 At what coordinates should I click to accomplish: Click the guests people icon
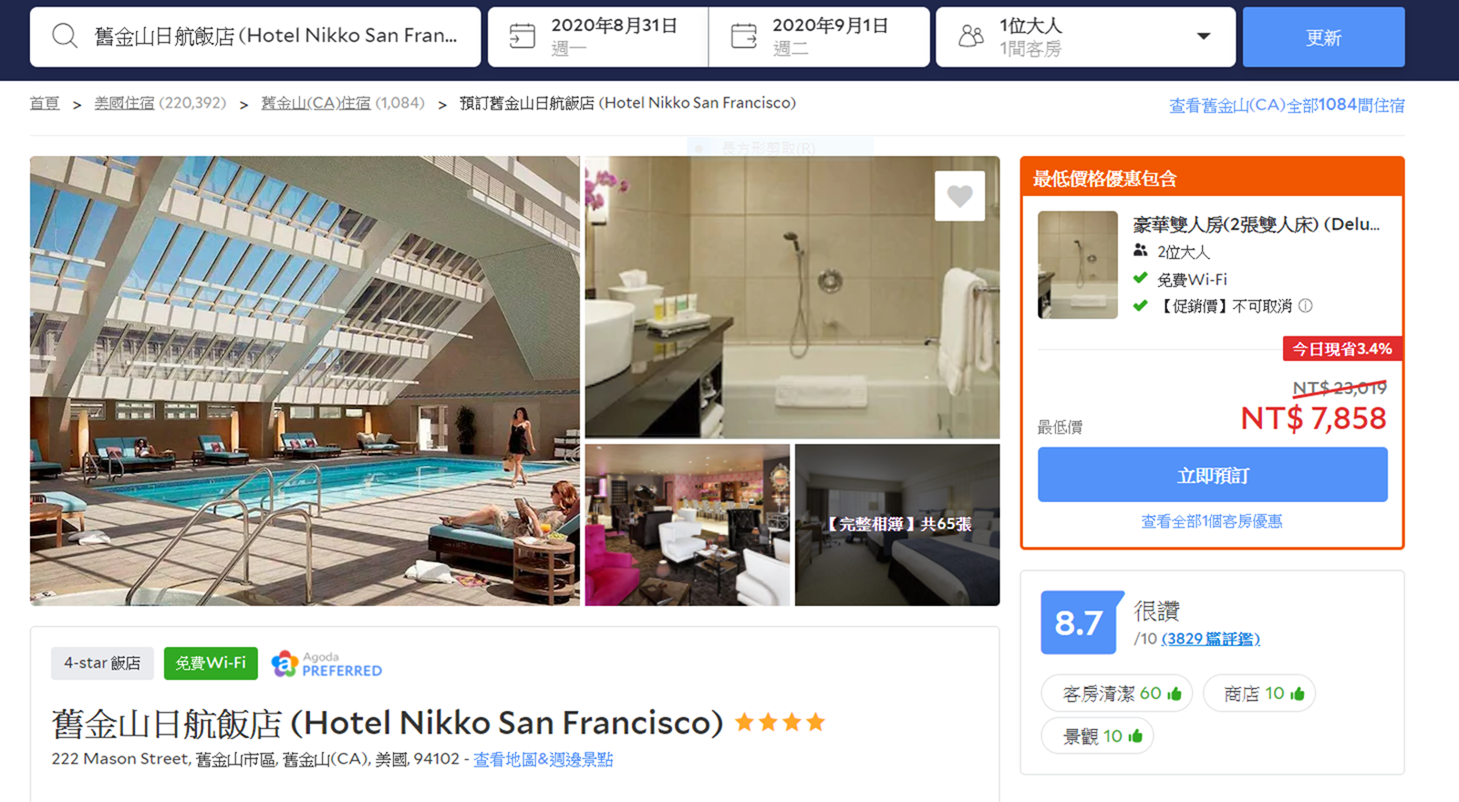pos(970,37)
